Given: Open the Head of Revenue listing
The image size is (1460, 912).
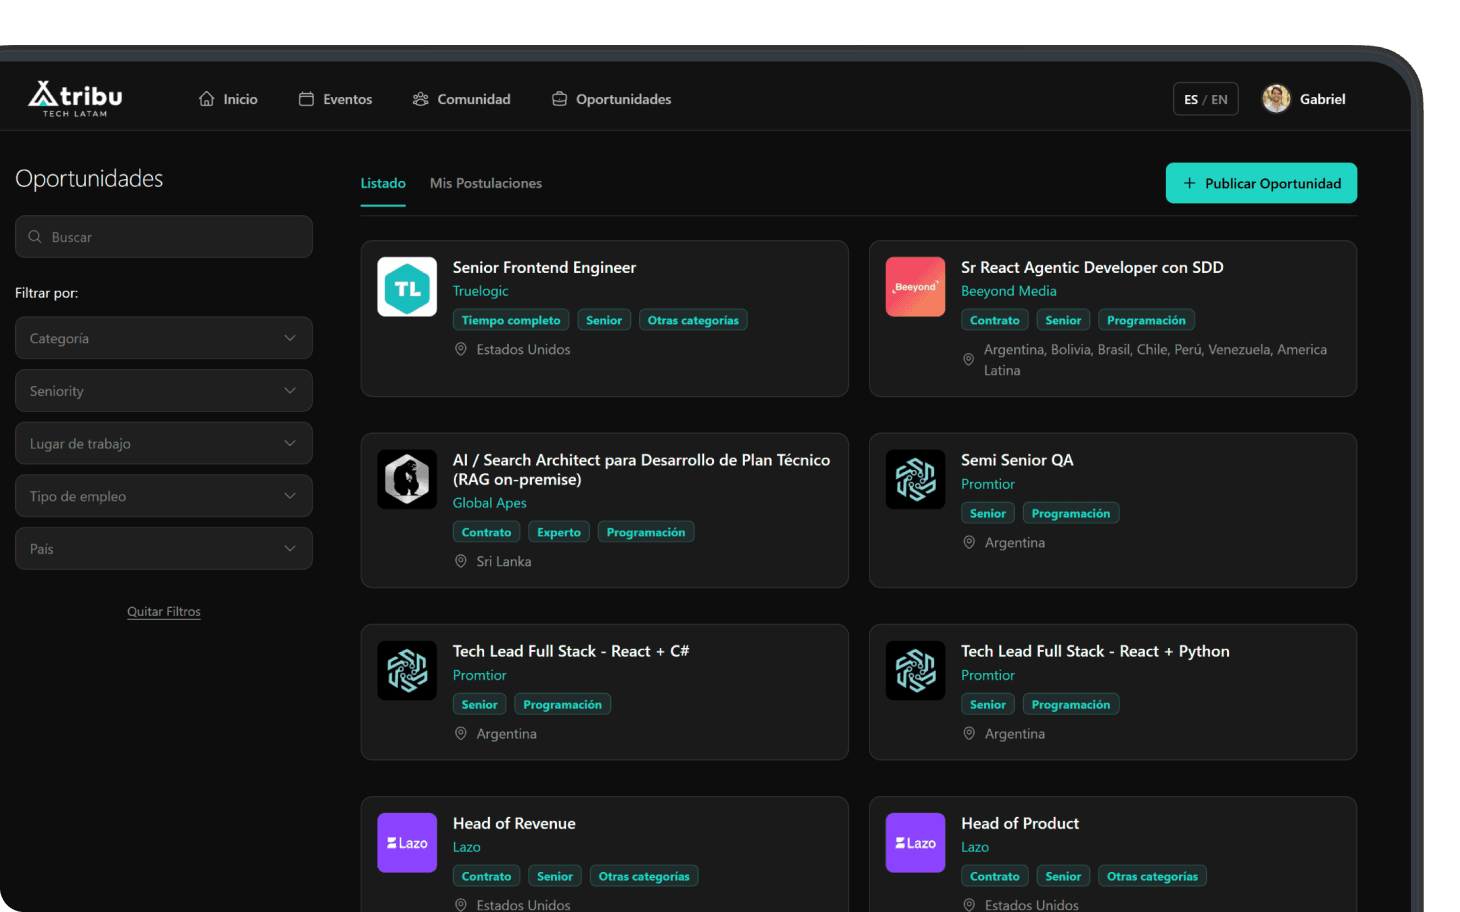Looking at the screenshot, I should pyautogui.click(x=514, y=823).
